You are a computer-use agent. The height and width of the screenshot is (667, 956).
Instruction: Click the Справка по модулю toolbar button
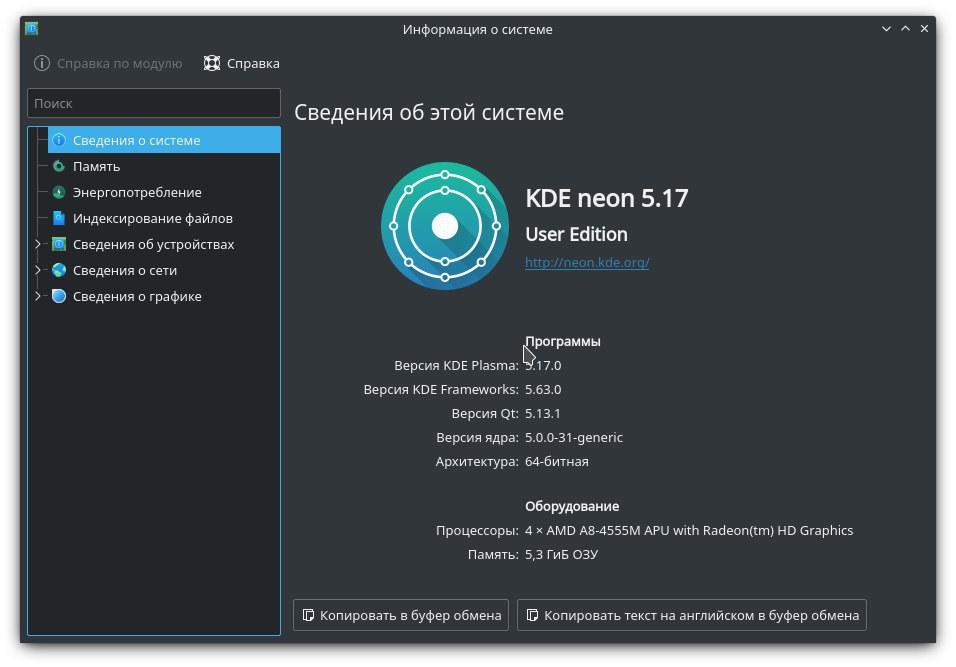tap(109, 63)
